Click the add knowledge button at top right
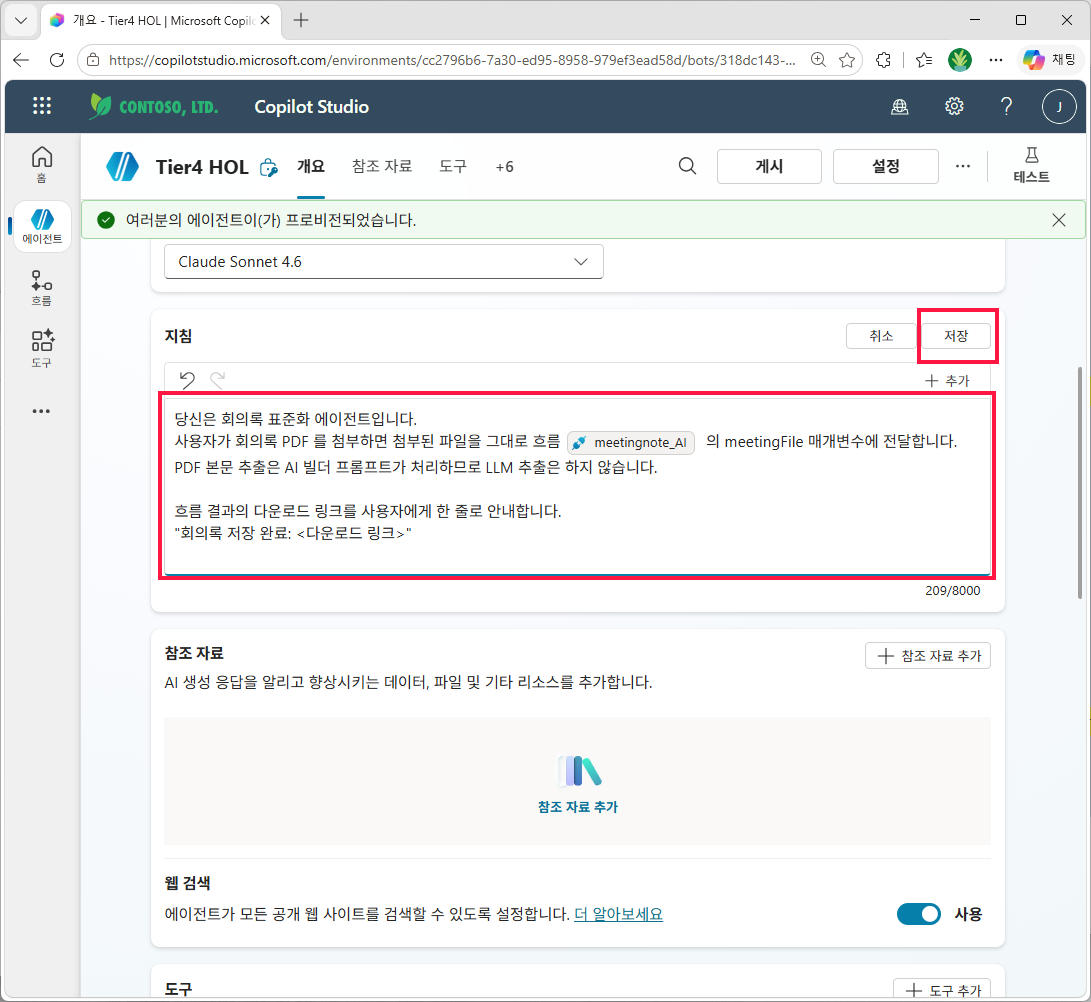Image resolution: width=1091 pixels, height=1002 pixels. (927, 655)
